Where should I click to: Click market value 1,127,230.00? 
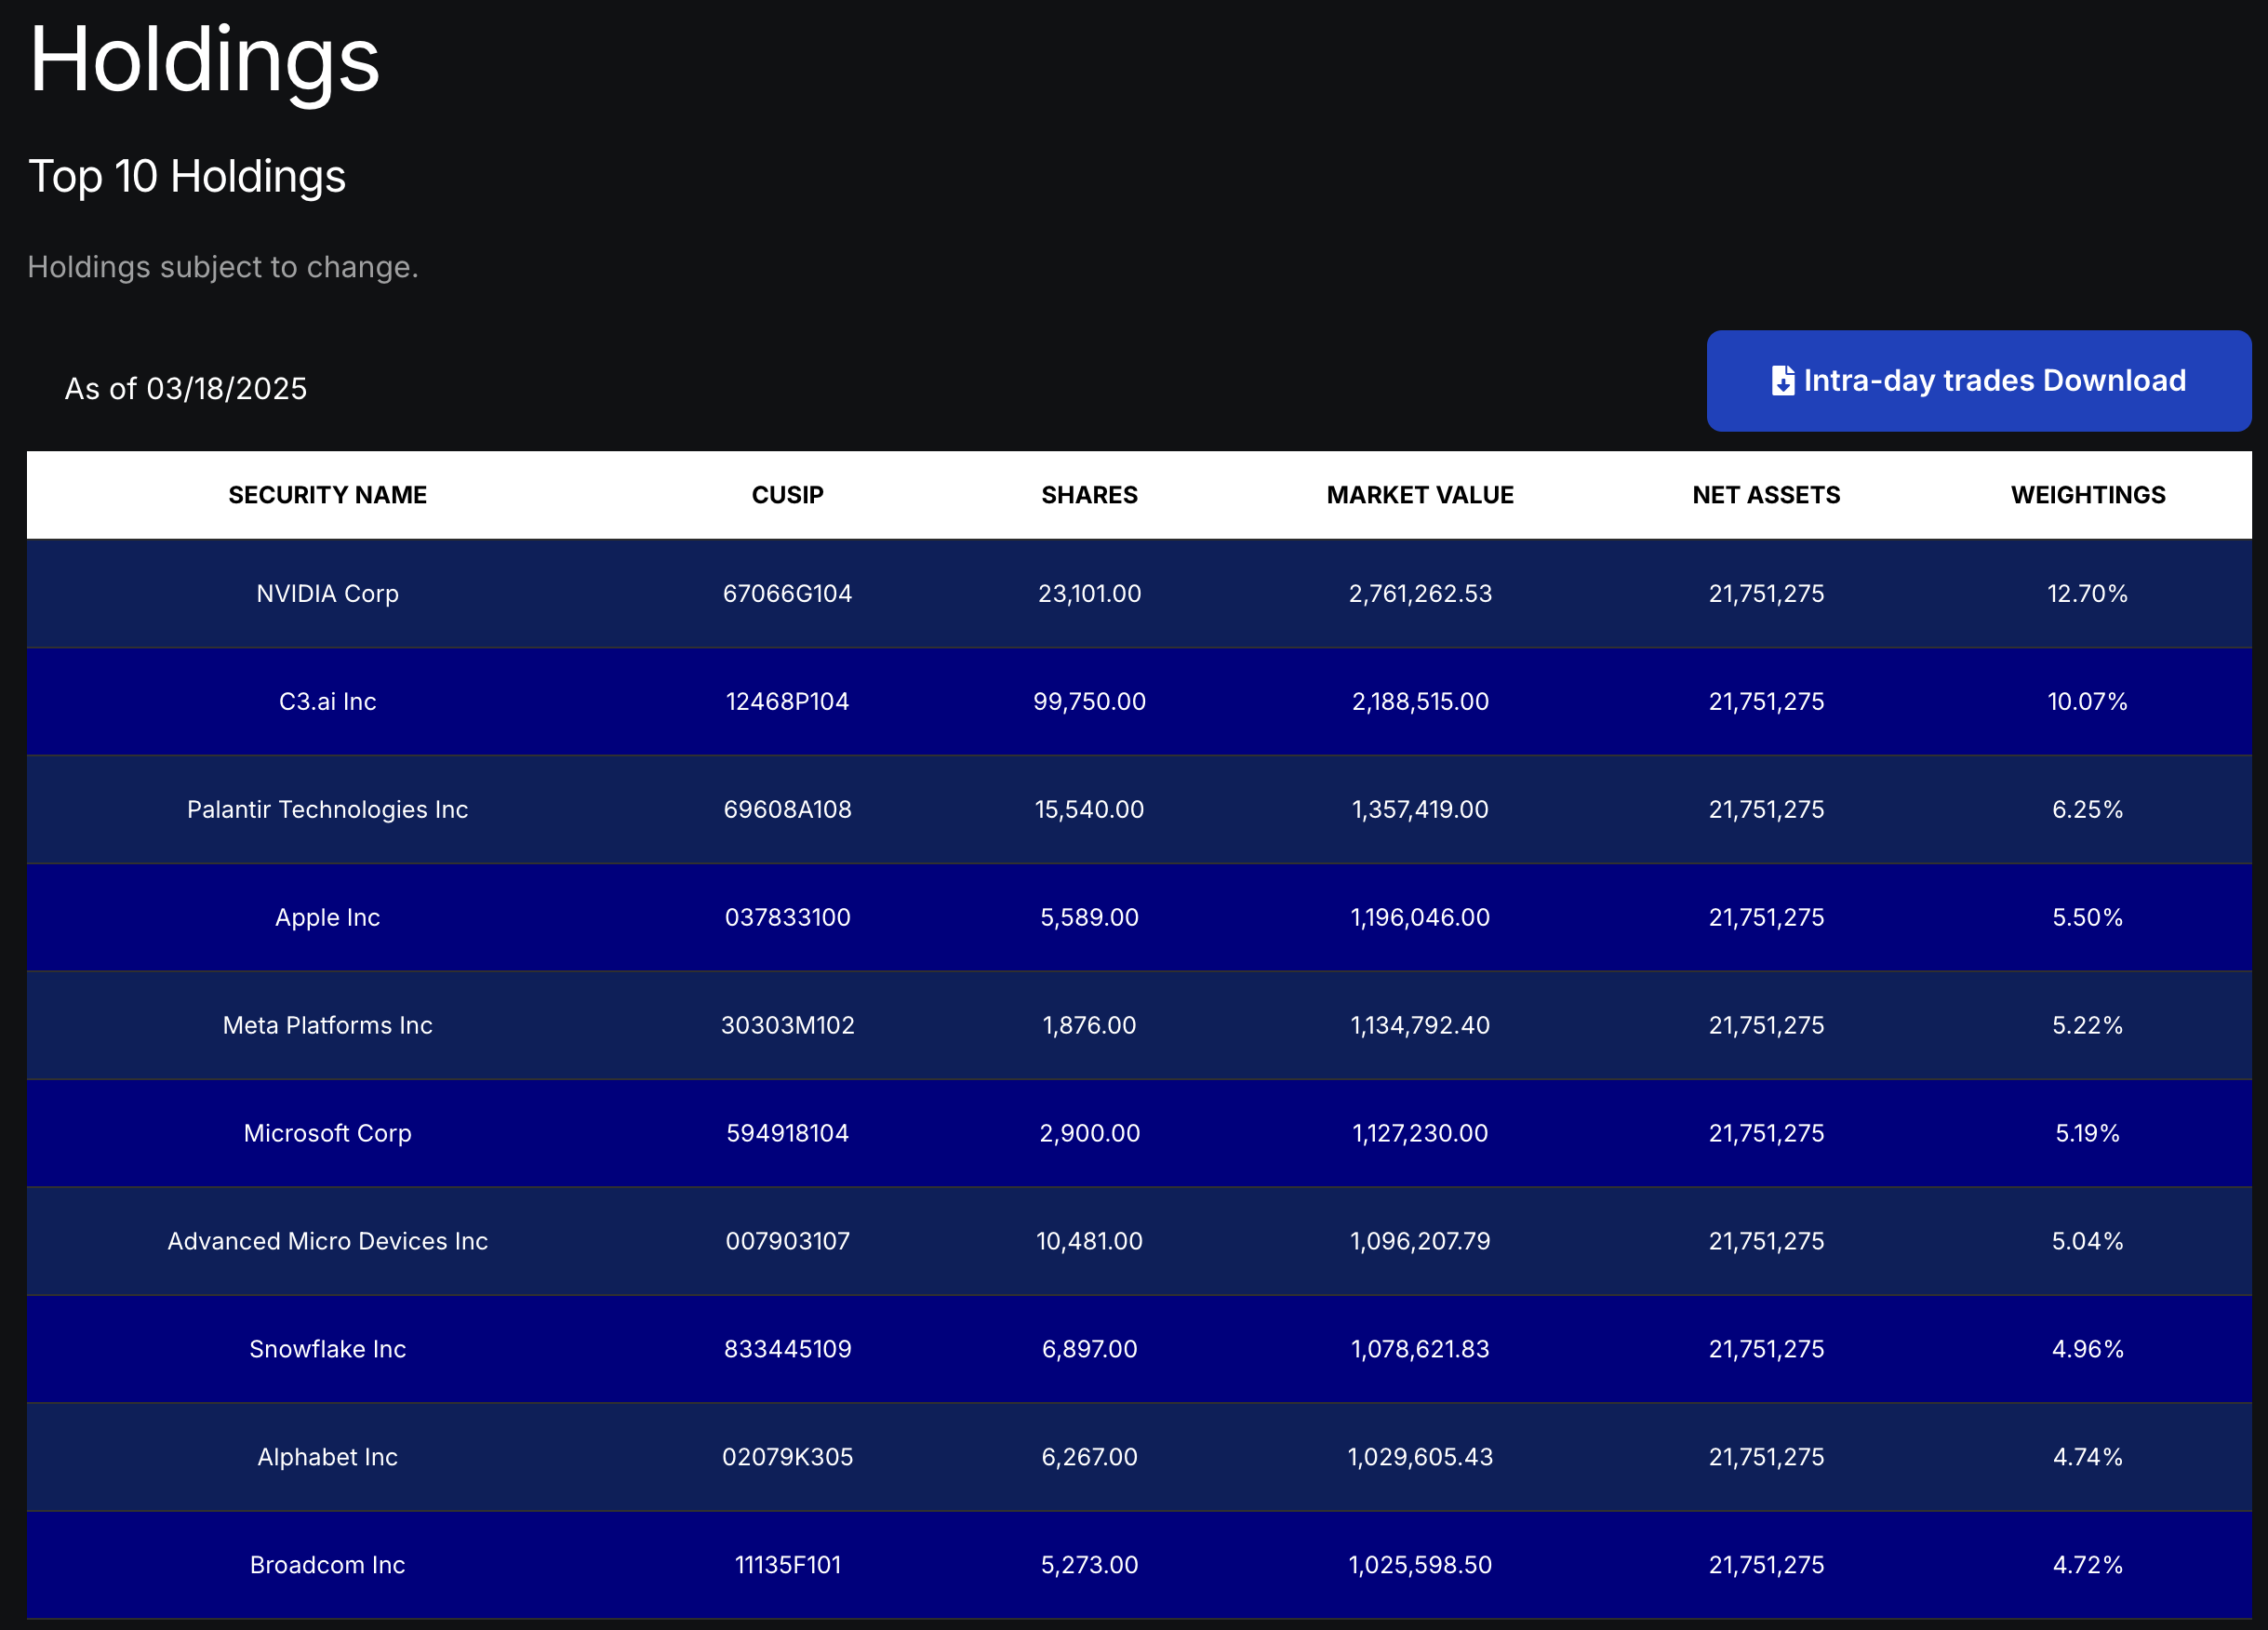(x=1420, y=1134)
